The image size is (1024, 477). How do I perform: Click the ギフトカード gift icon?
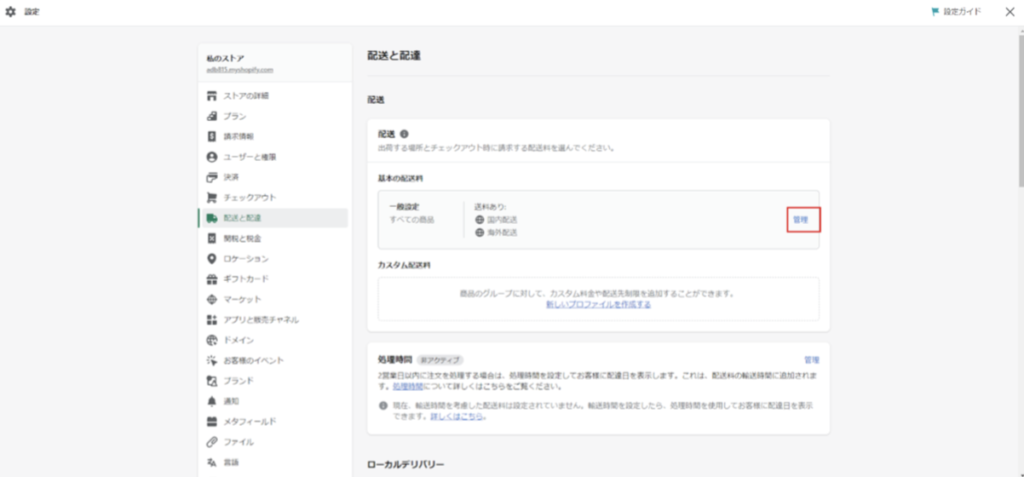(x=211, y=279)
